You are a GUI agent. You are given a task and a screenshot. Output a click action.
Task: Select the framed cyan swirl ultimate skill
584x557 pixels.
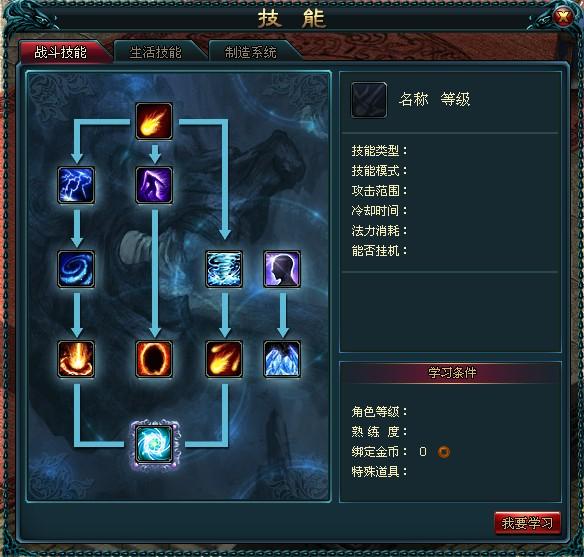155,444
